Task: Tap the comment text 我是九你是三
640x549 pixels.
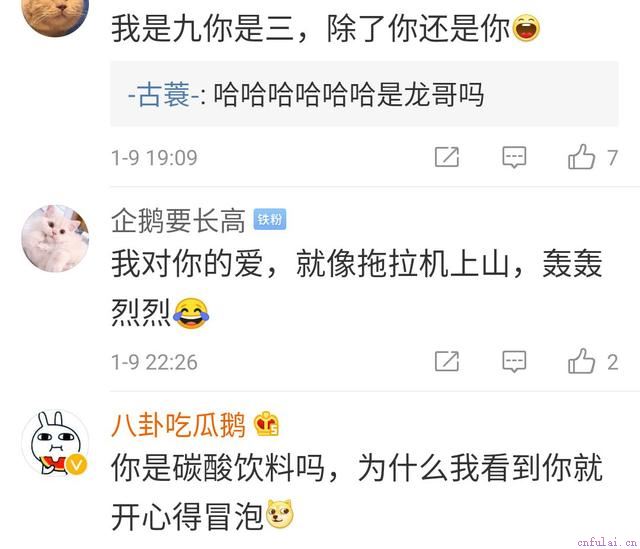Action: 203,29
